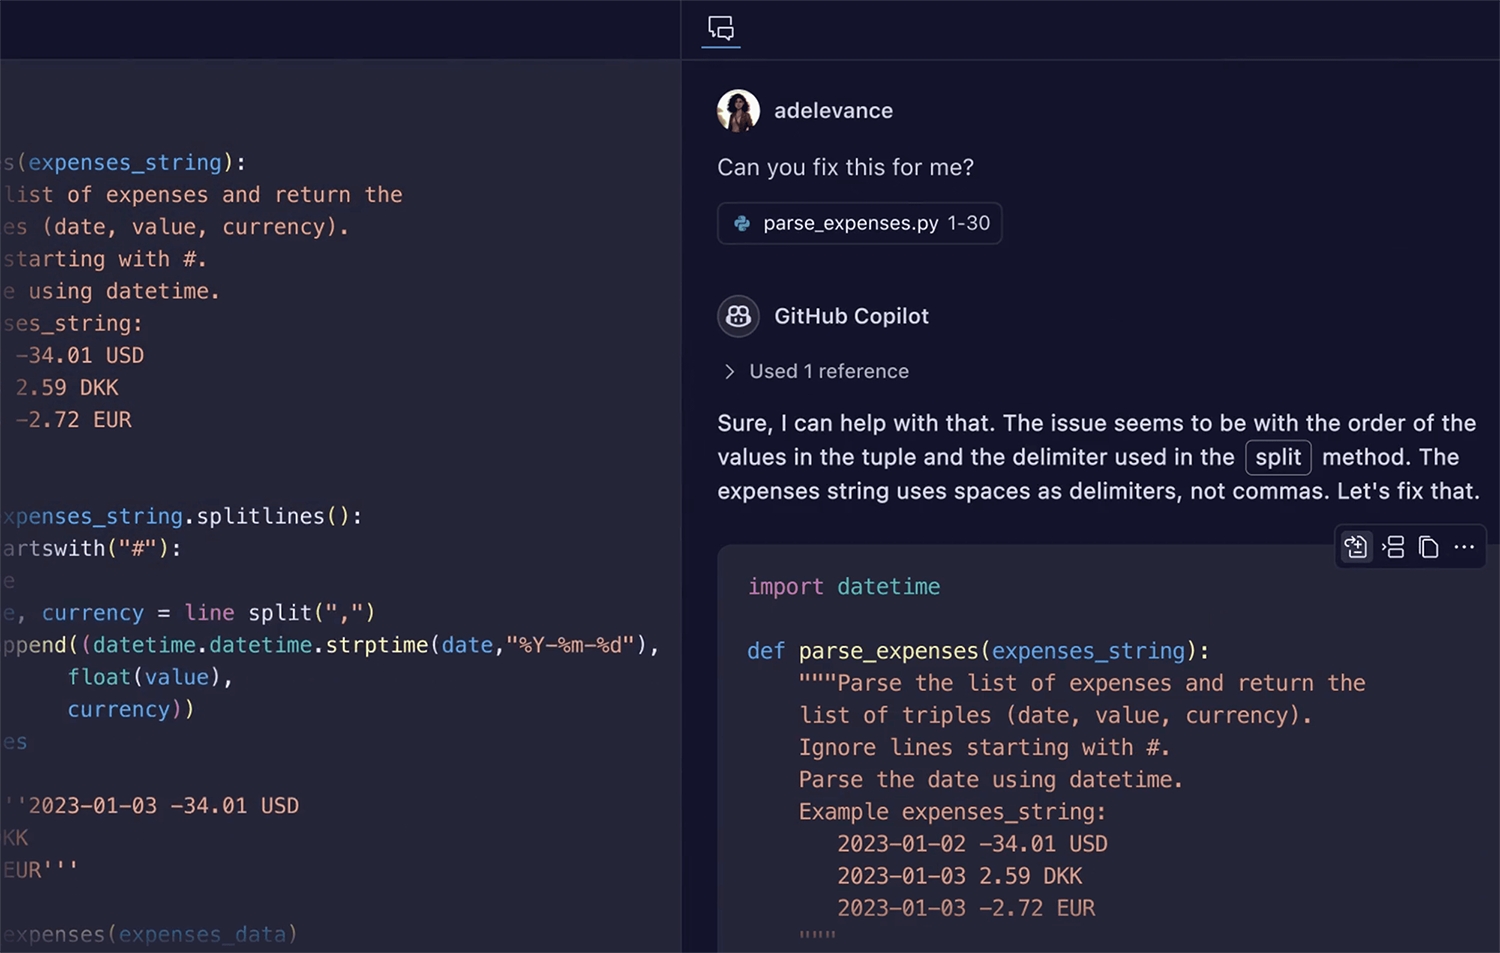Image resolution: width=1500 pixels, height=953 pixels.
Task: Click adelevance's profile avatar
Action: coord(738,111)
